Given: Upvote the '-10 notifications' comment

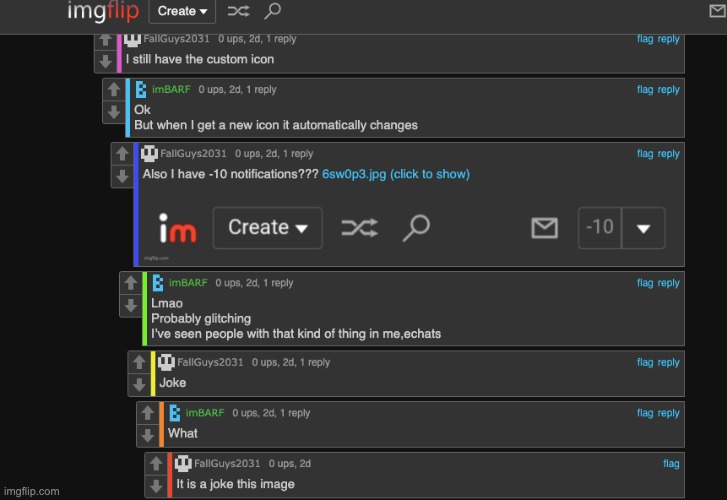Looking at the screenshot, I should pos(122,154).
